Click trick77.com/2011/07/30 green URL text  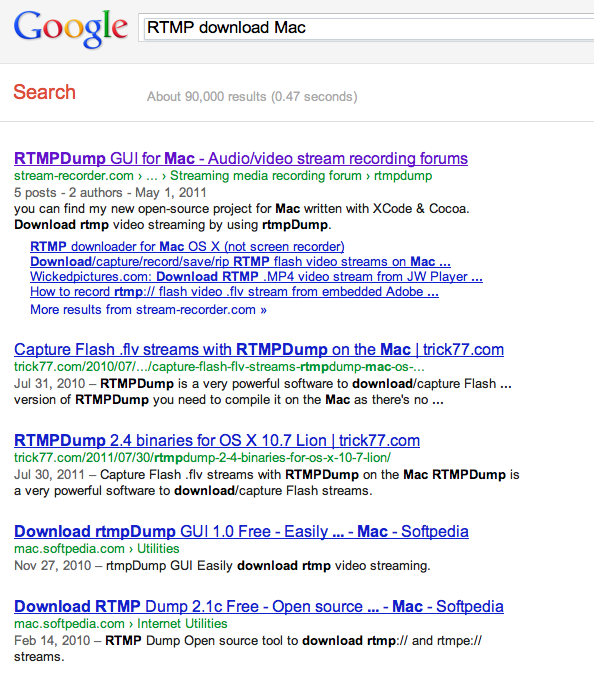tap(202, 457)
